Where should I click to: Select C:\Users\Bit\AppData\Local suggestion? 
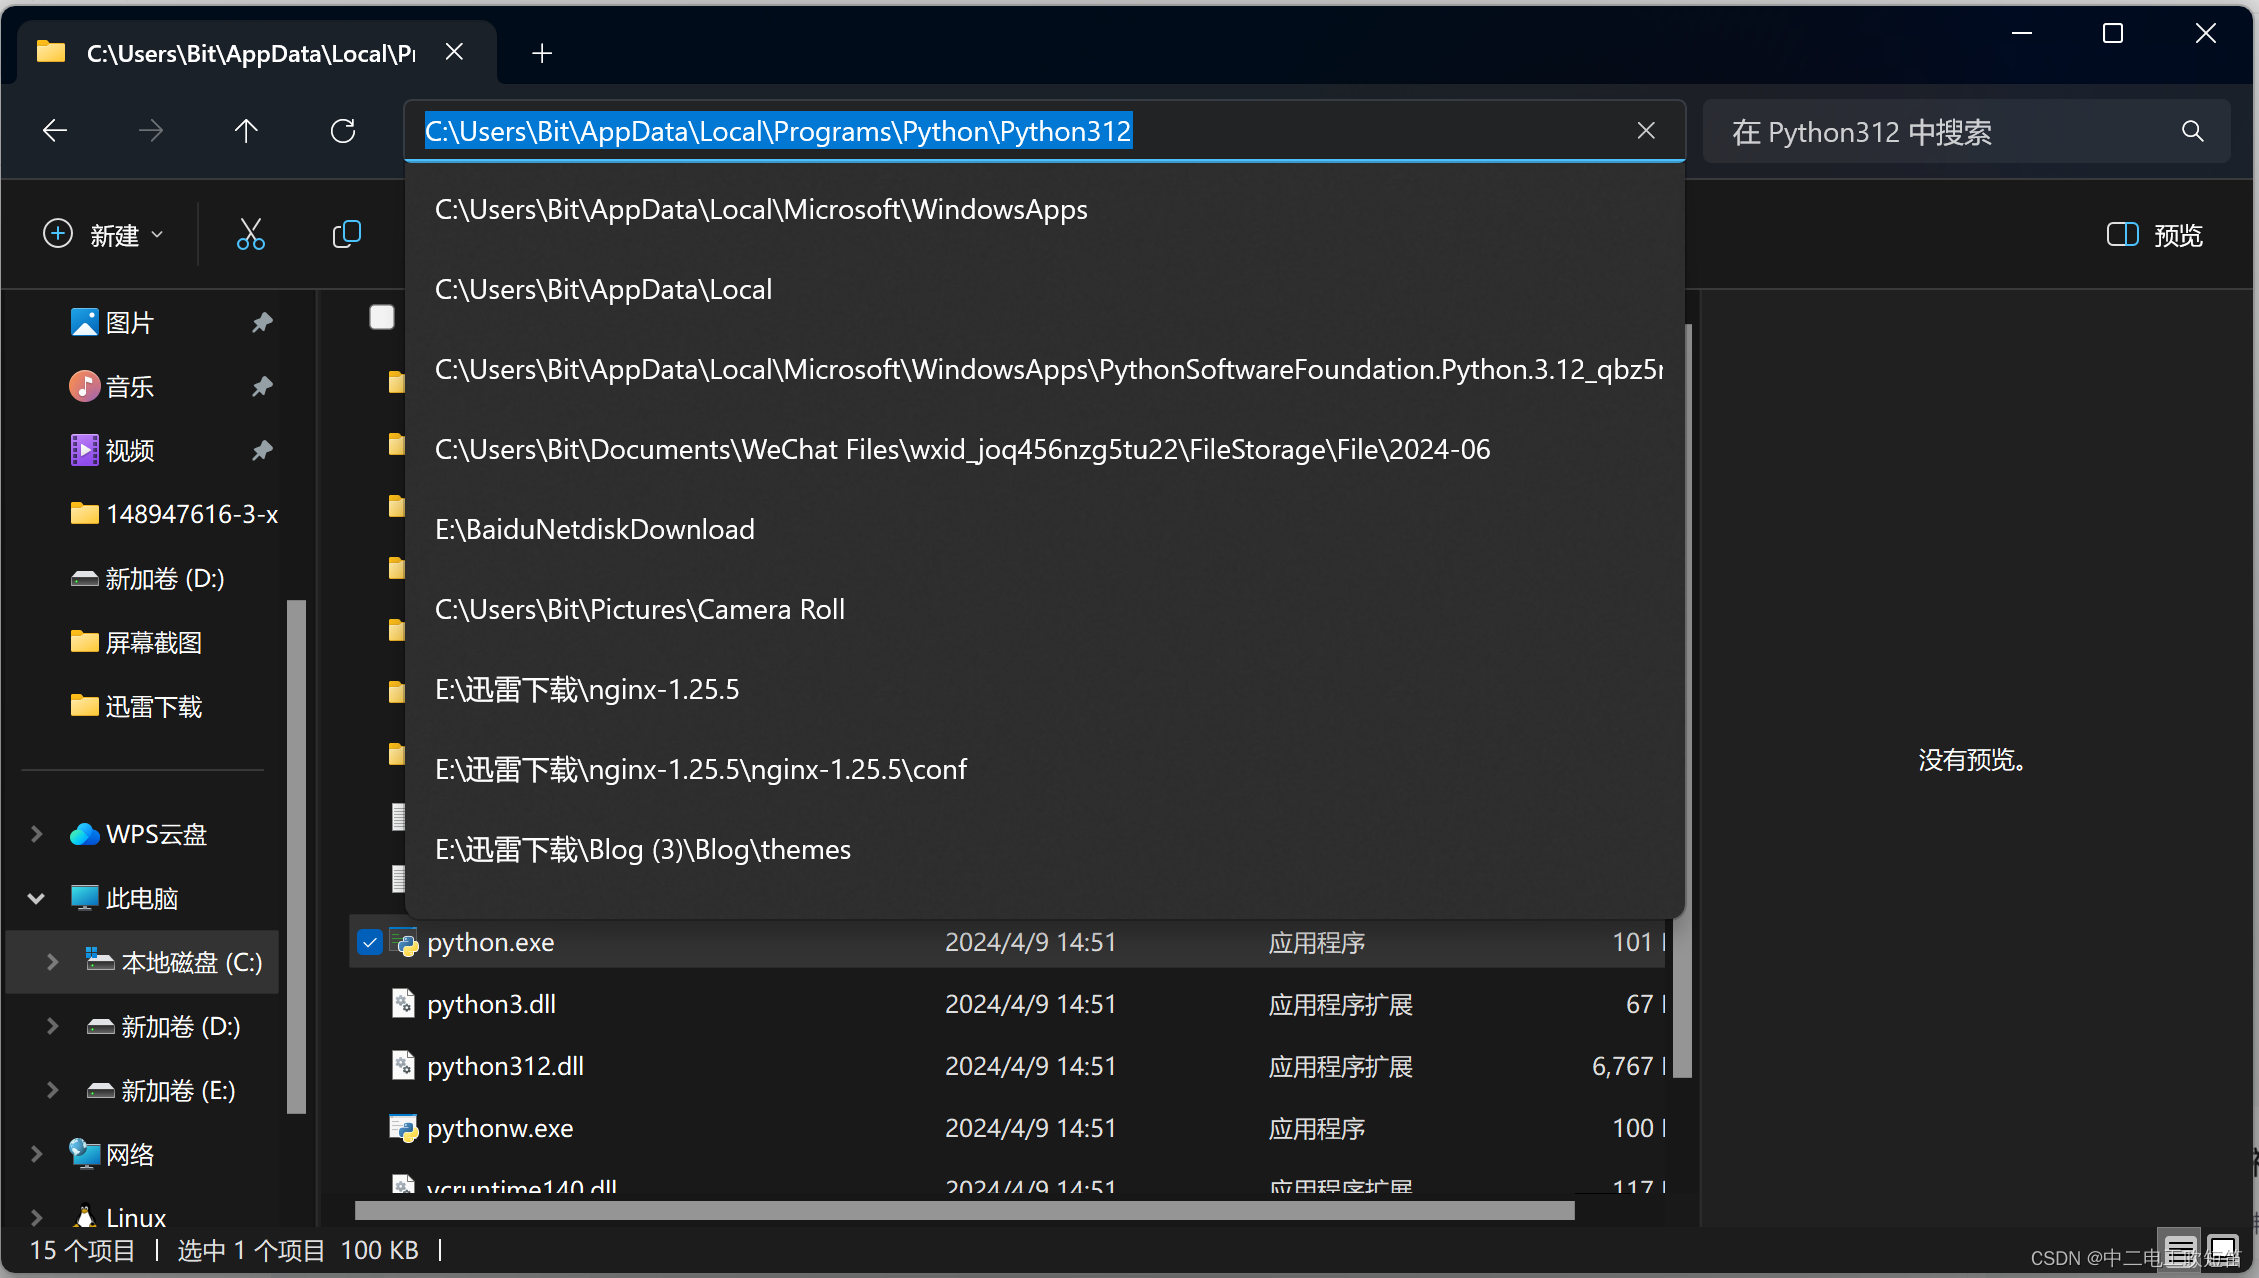[603, 289]
